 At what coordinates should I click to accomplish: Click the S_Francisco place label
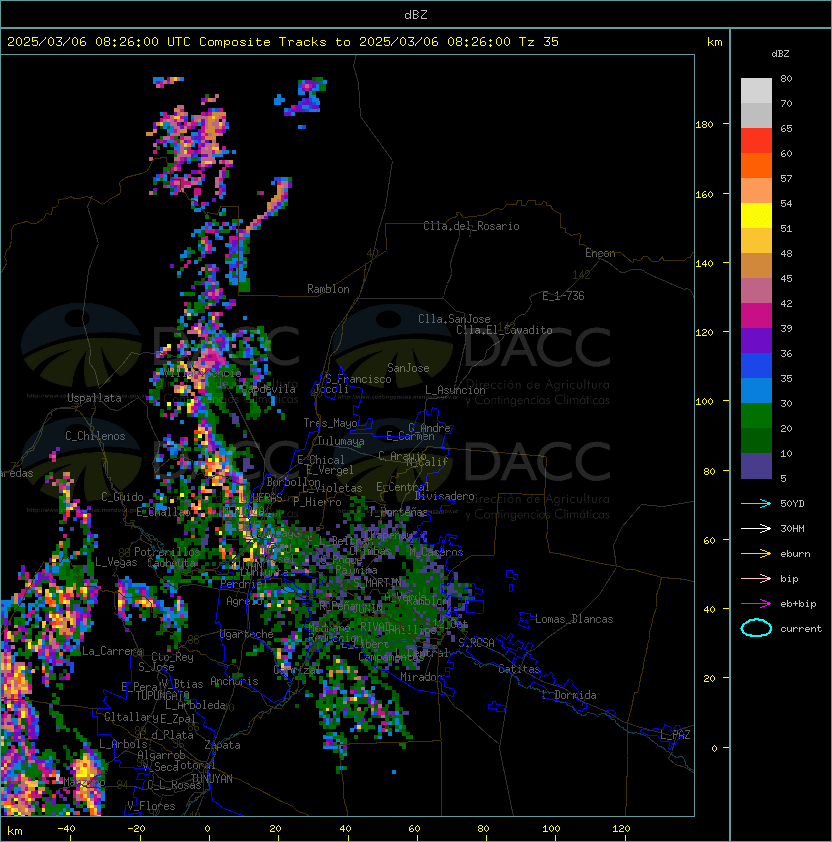[358, 380]
